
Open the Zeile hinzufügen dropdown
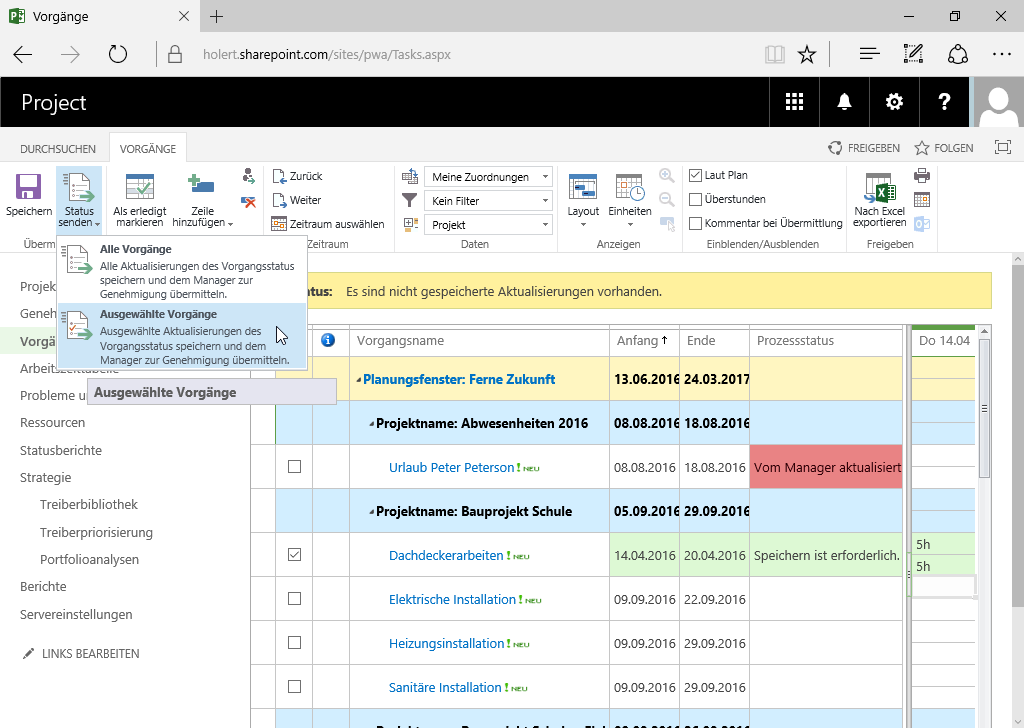click(x=202, y=200)
